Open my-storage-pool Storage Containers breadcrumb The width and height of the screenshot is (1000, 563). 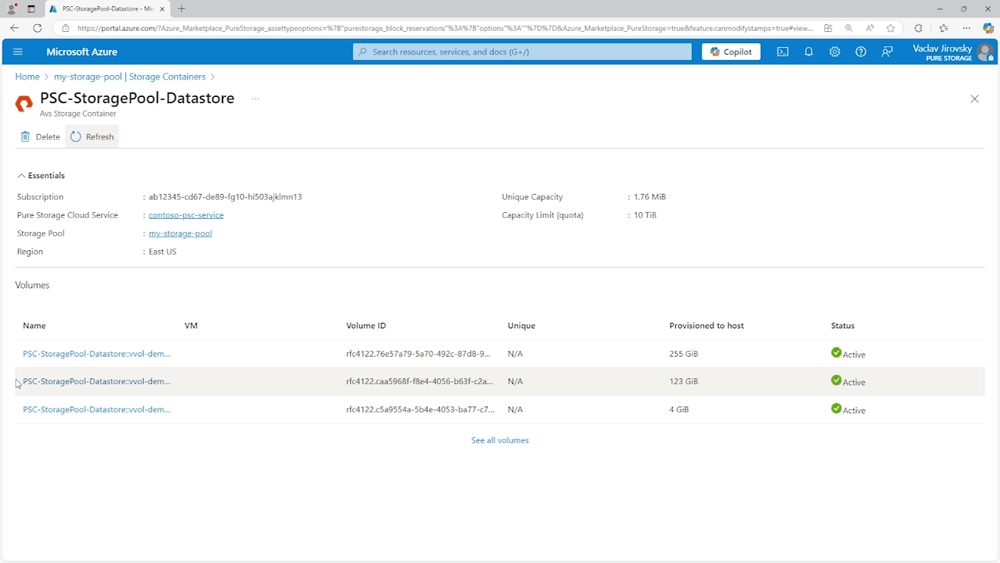(x=129, y=77)
